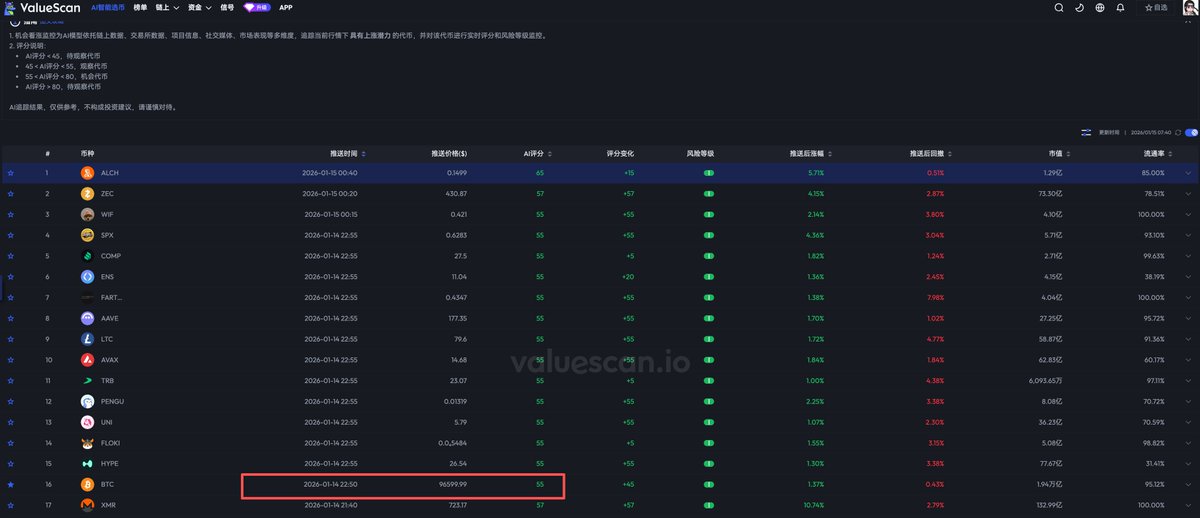Click the XMR coin icon

[x=87, y=505]
